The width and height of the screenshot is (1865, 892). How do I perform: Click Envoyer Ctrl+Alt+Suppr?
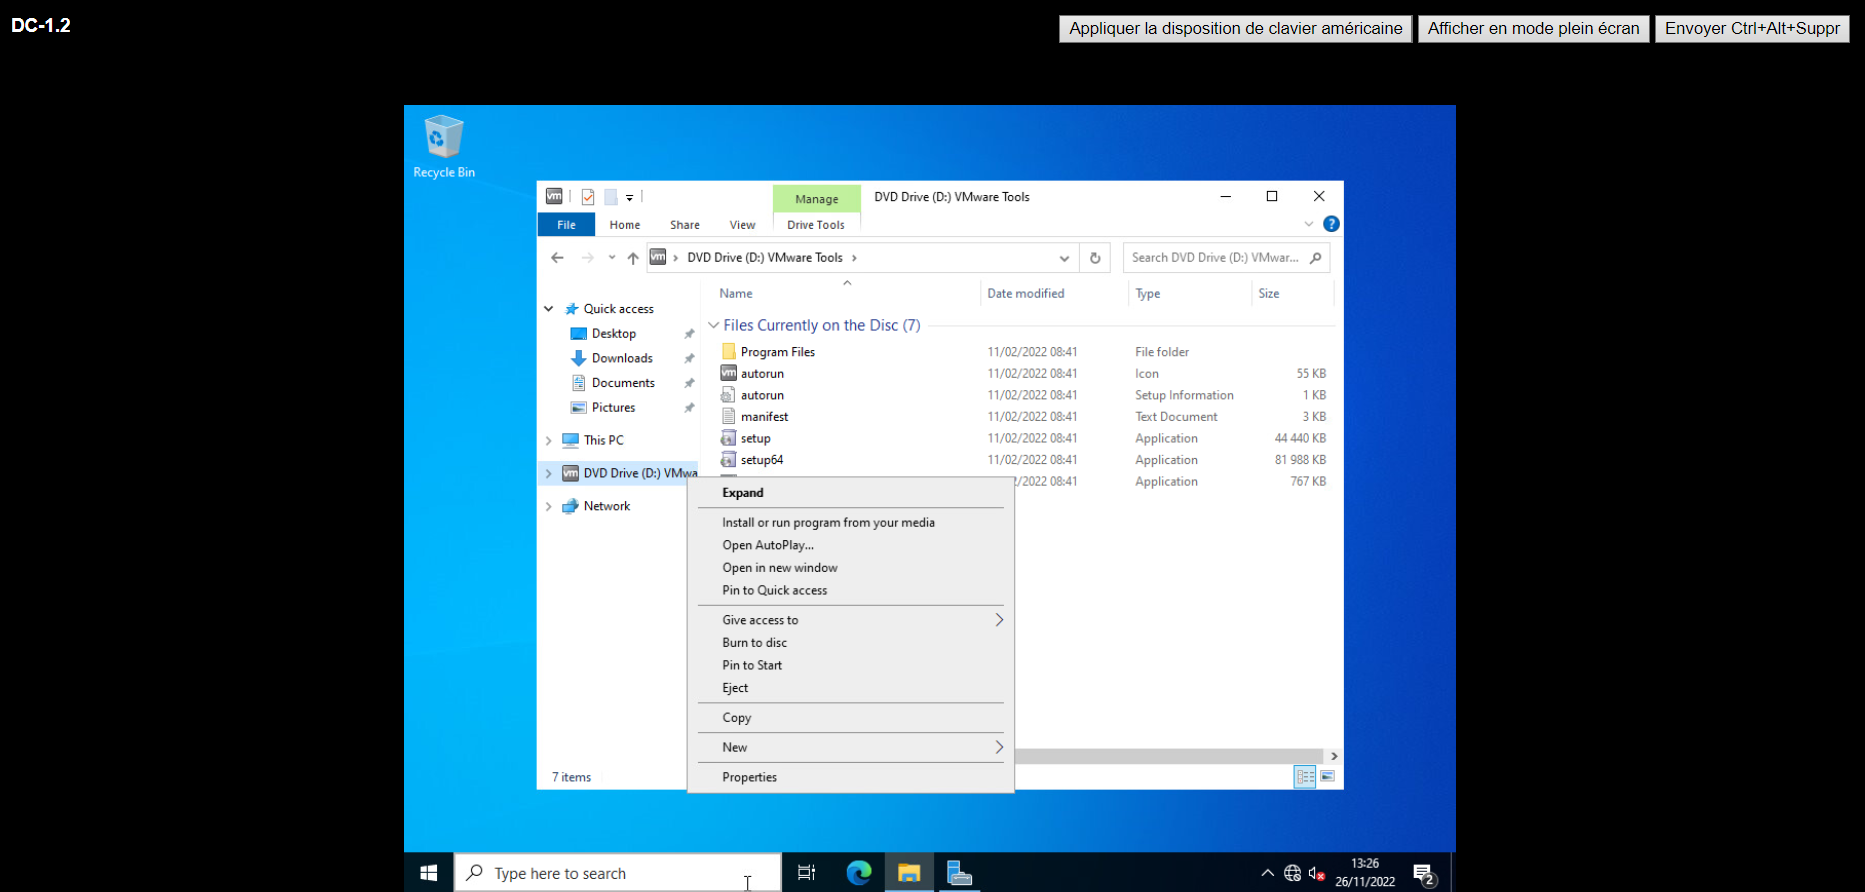1752,29
